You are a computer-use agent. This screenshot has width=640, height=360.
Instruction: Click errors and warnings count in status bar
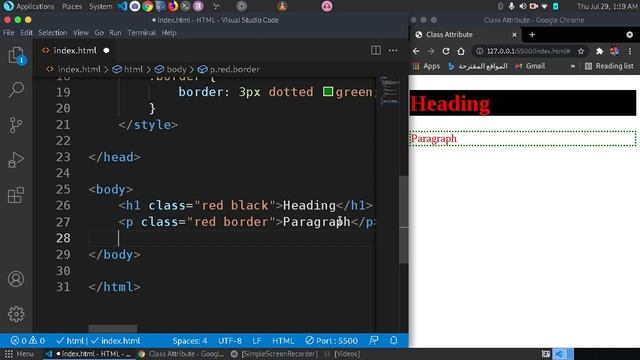[x=28, y=340]
